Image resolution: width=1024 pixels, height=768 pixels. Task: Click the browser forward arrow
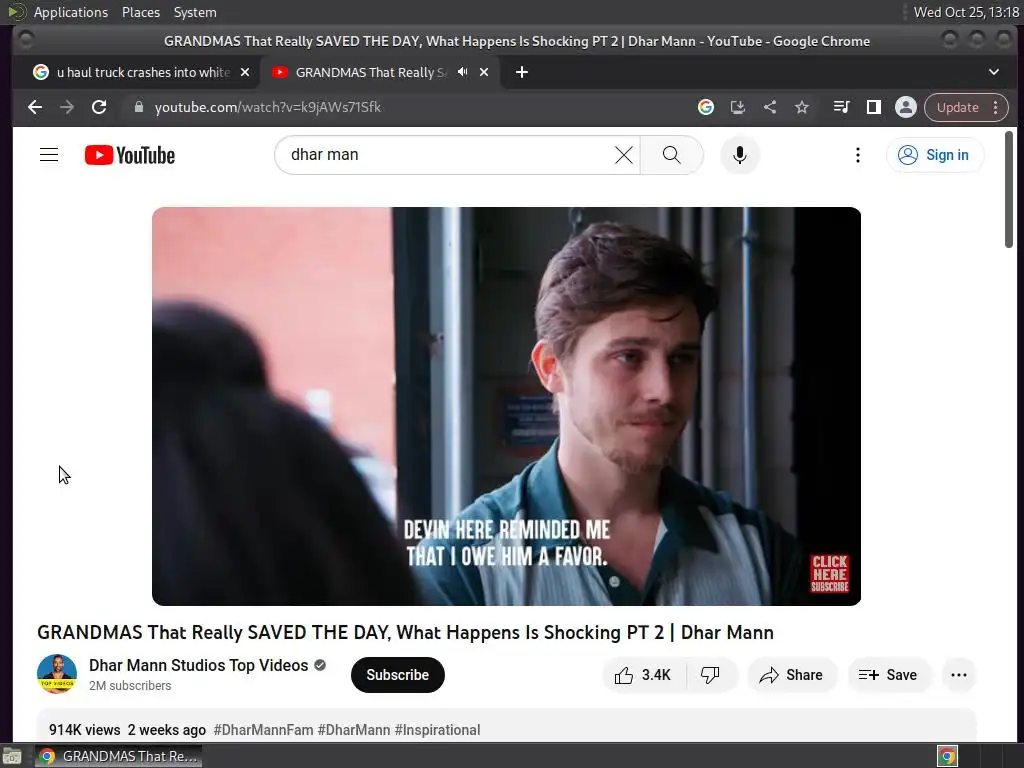pos(67,107)
